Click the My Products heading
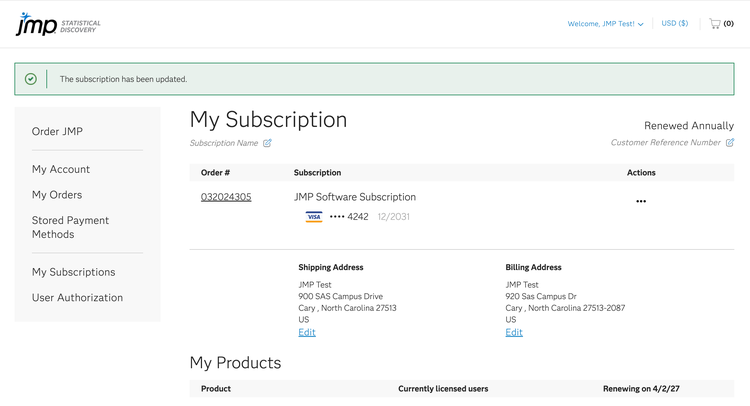 pos(235,363)
